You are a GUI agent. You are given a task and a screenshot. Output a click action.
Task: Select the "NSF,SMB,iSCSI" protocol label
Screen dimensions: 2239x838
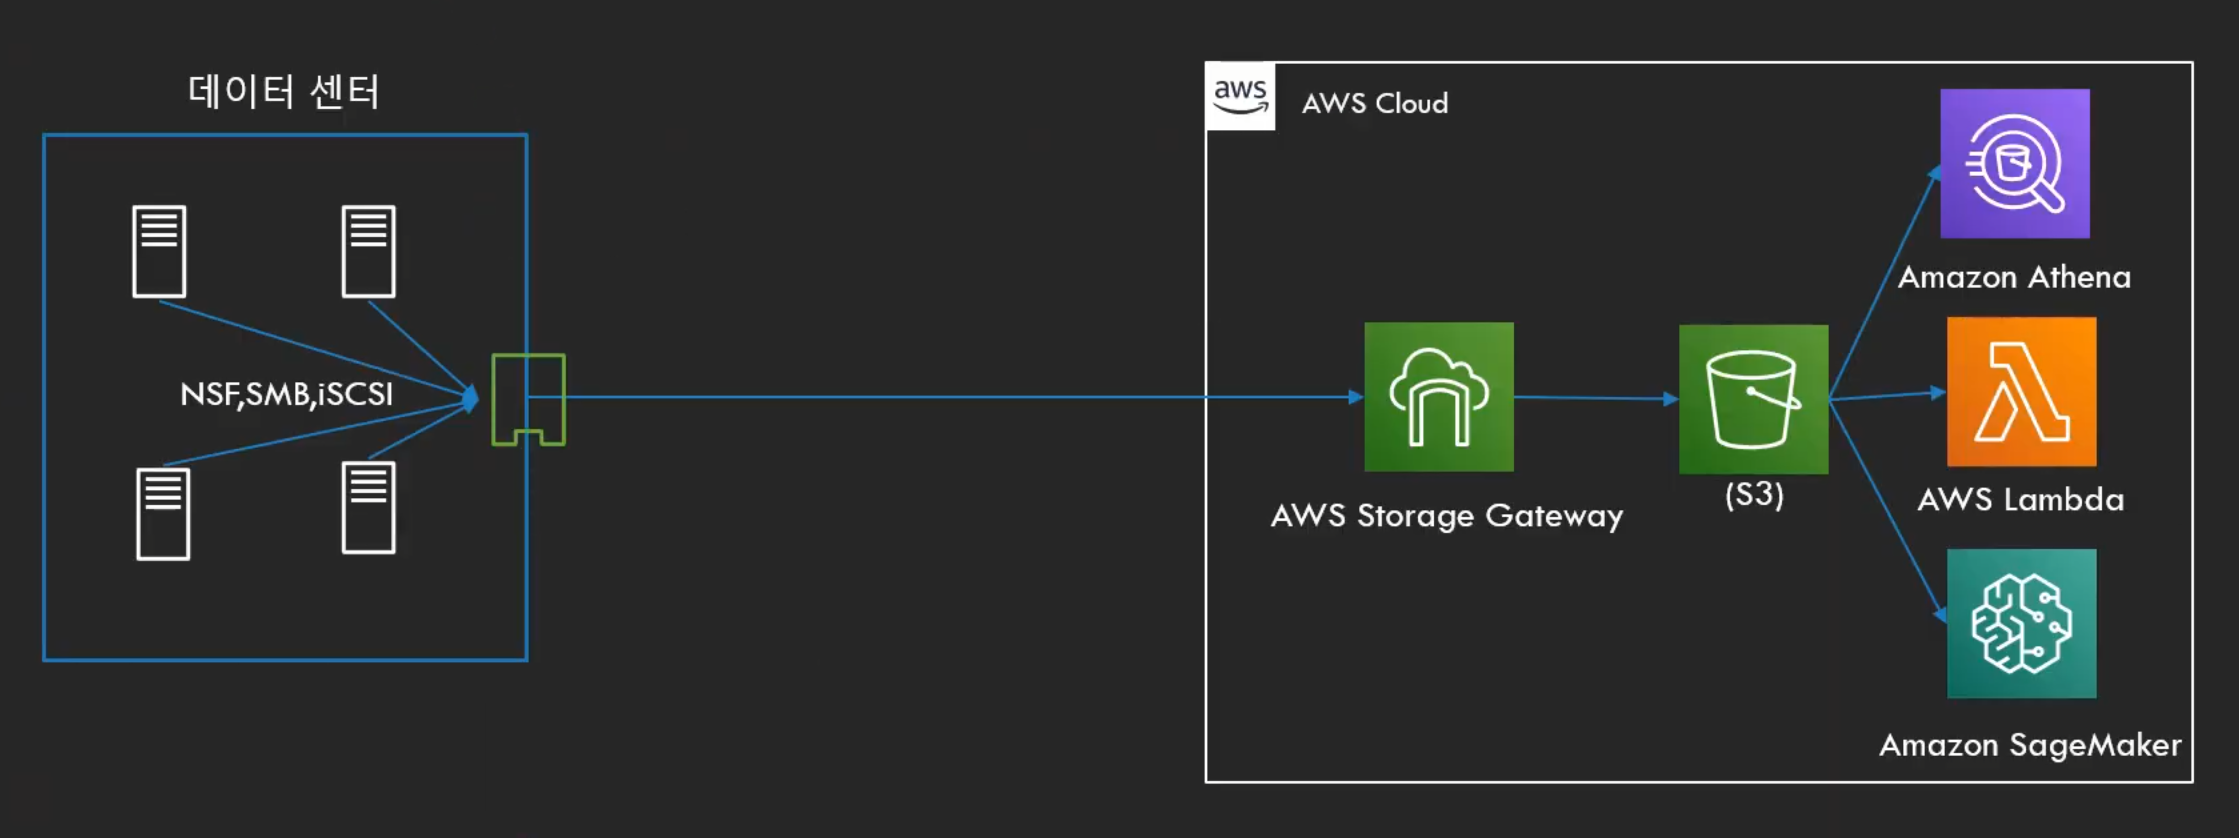(287, 394)
